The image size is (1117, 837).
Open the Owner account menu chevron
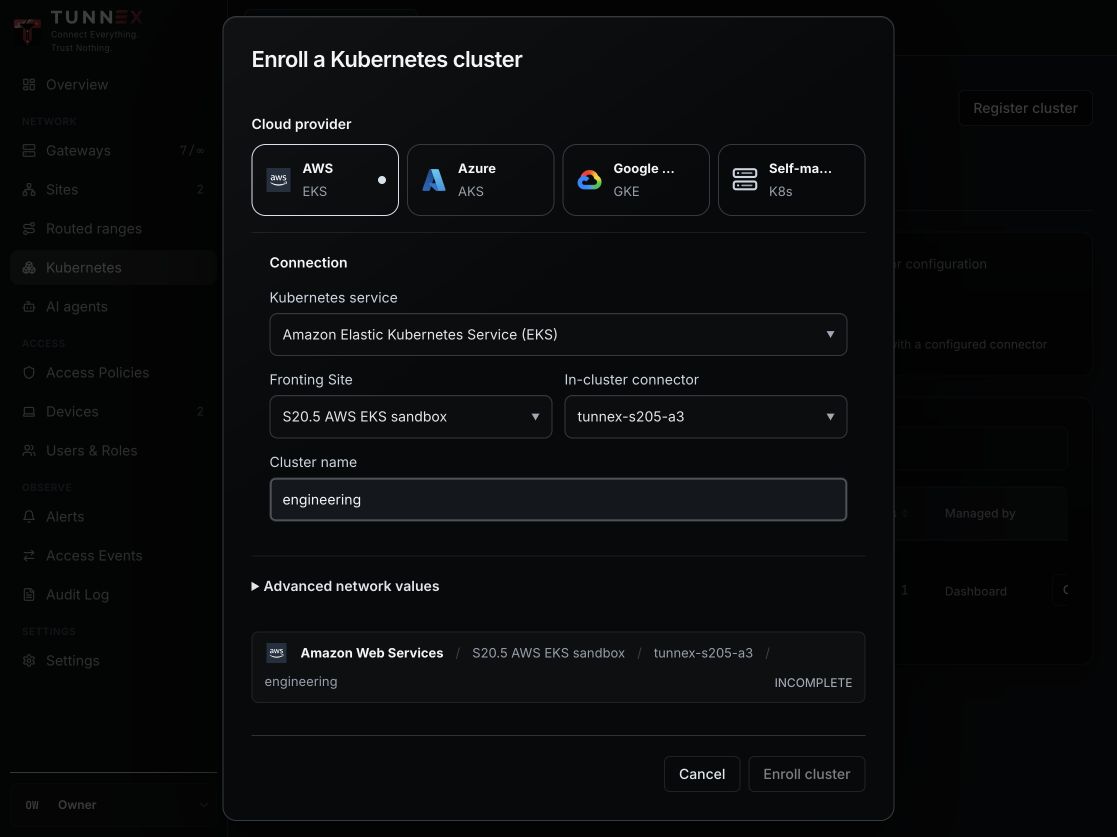tap(204, 805)
